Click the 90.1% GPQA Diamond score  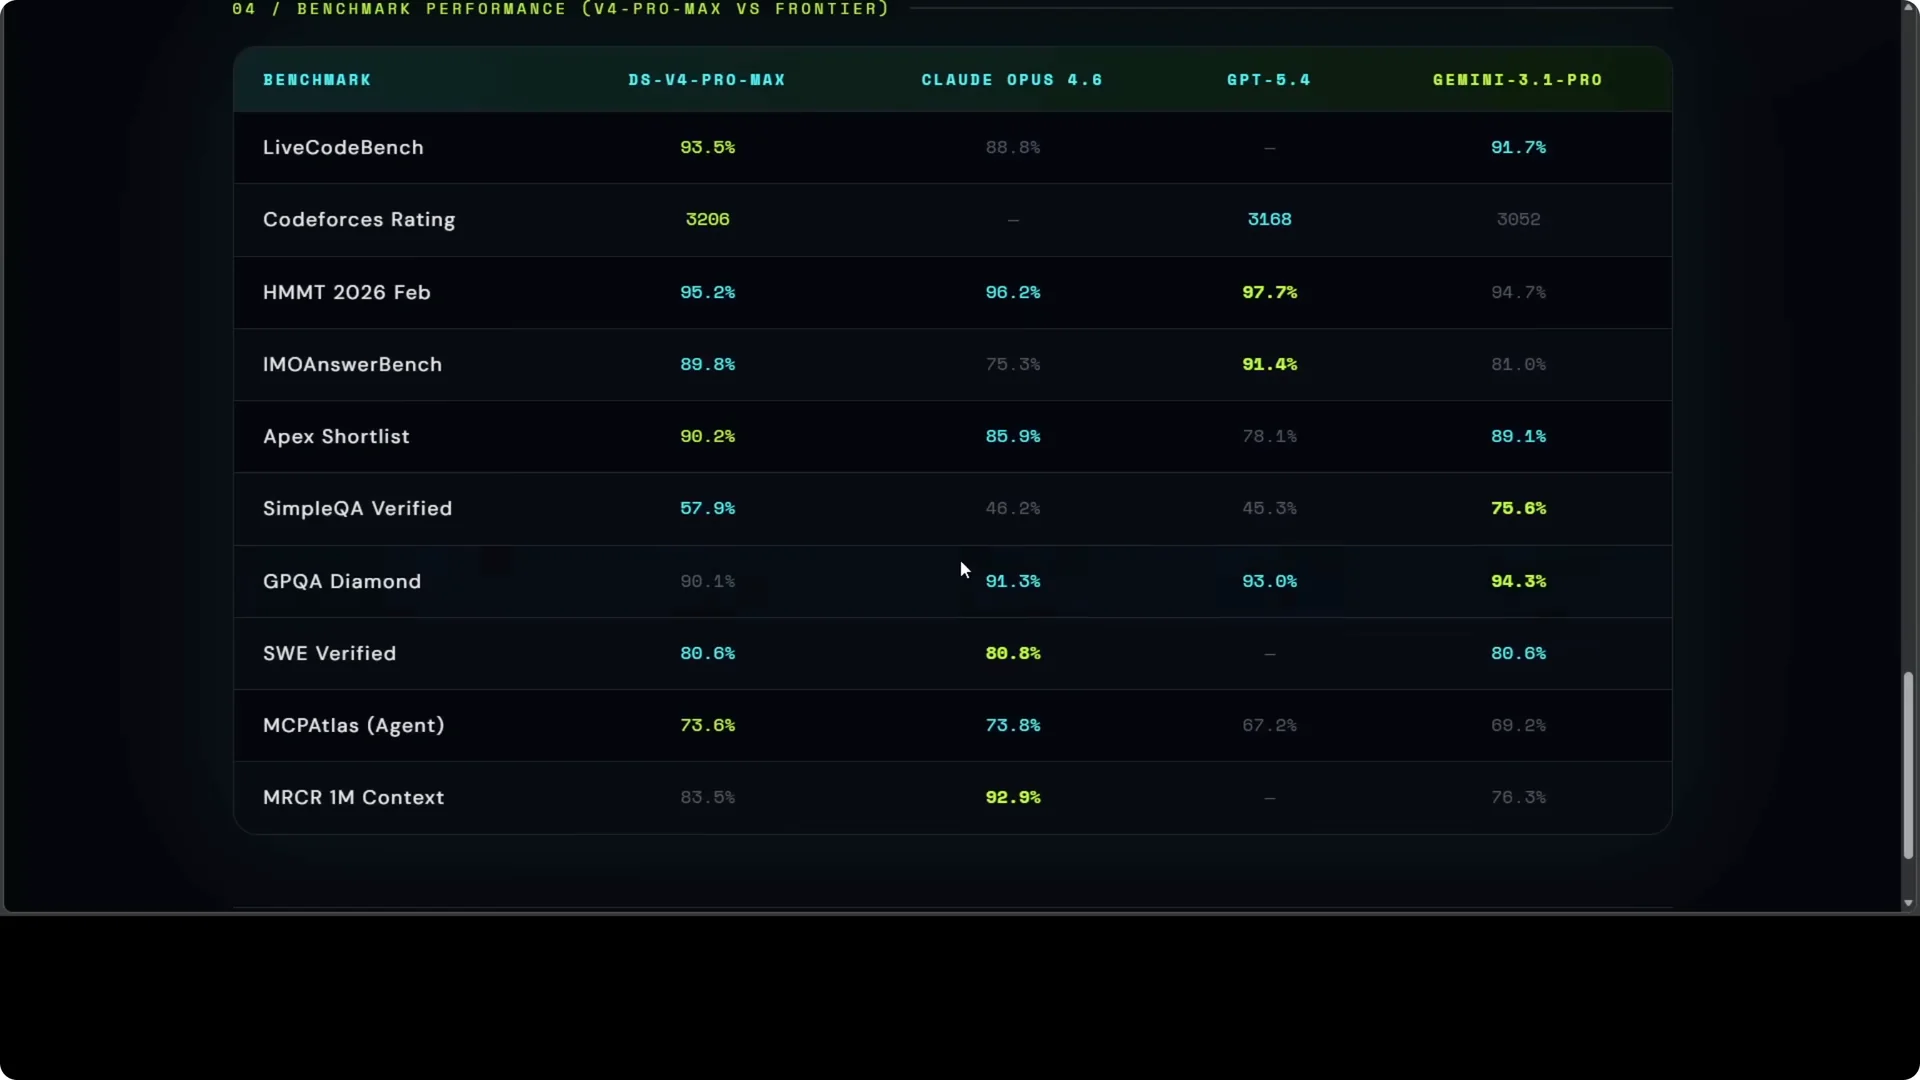[707, 581]
